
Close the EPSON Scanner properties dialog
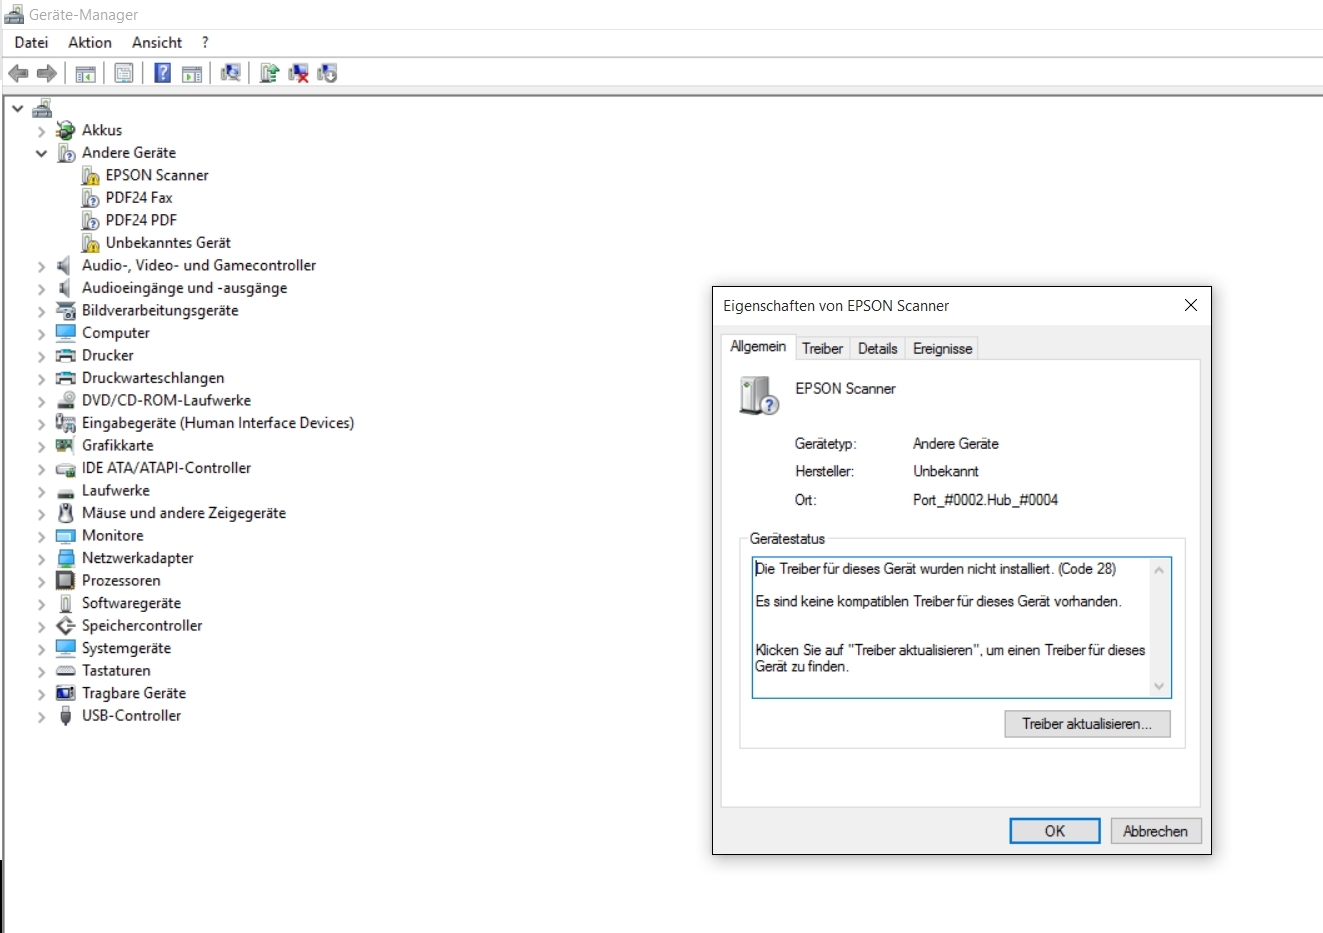coord(1190,305)
